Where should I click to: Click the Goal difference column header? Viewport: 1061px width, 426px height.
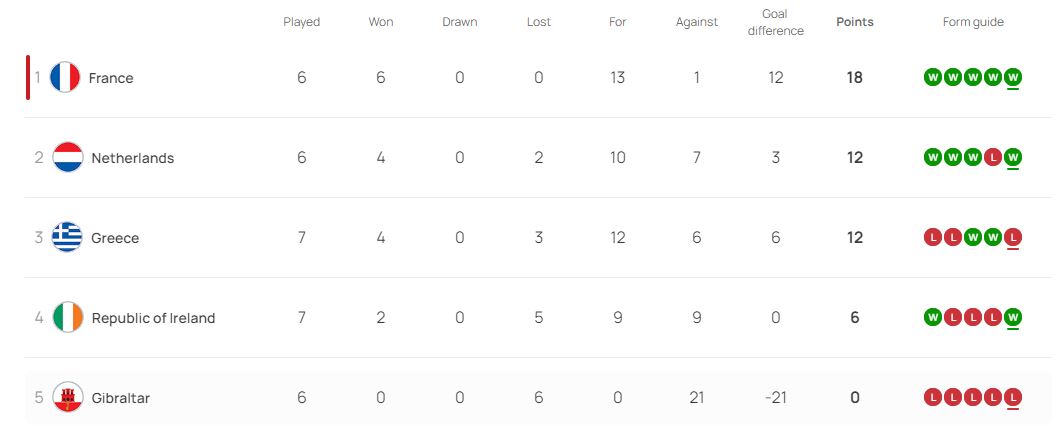(775, 22)
